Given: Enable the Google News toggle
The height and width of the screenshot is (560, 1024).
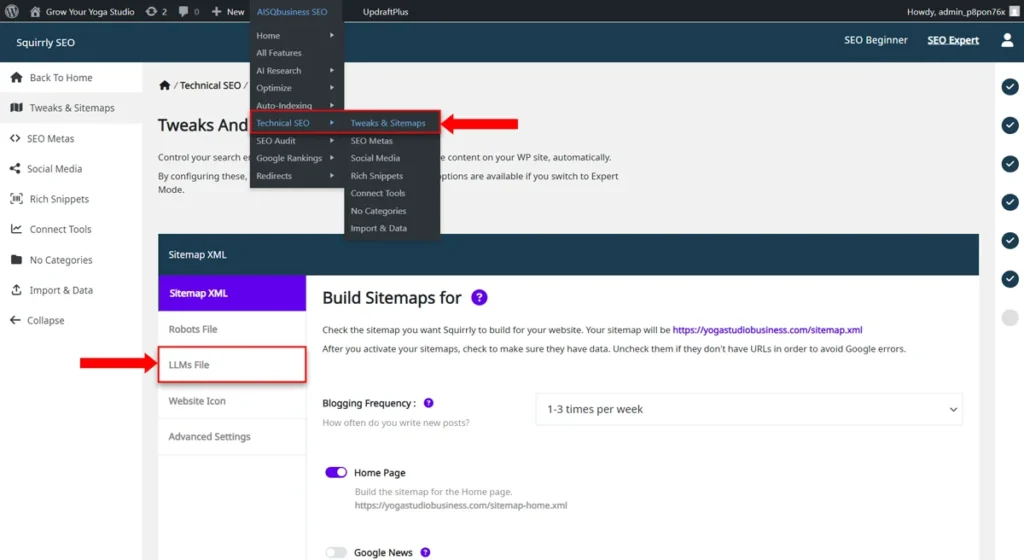Looking at the screenshot, I should [336, 552].
